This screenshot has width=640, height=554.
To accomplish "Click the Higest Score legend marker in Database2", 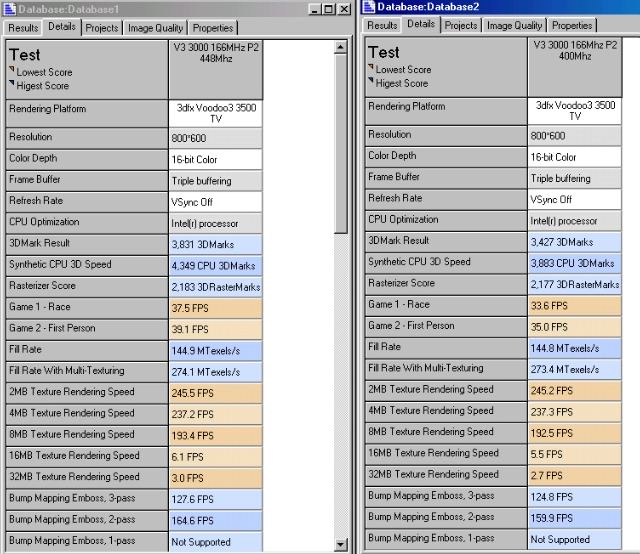I will pyautogui.click(x=371, y=82).
